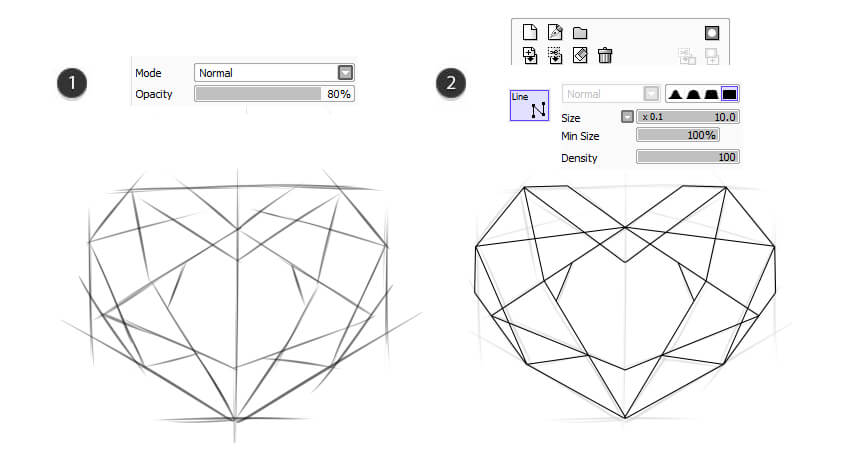Viewport: 850px width, 454px height.
Task: Adjust the Opacity 80% slider
Action: click(x=274, y=94)
